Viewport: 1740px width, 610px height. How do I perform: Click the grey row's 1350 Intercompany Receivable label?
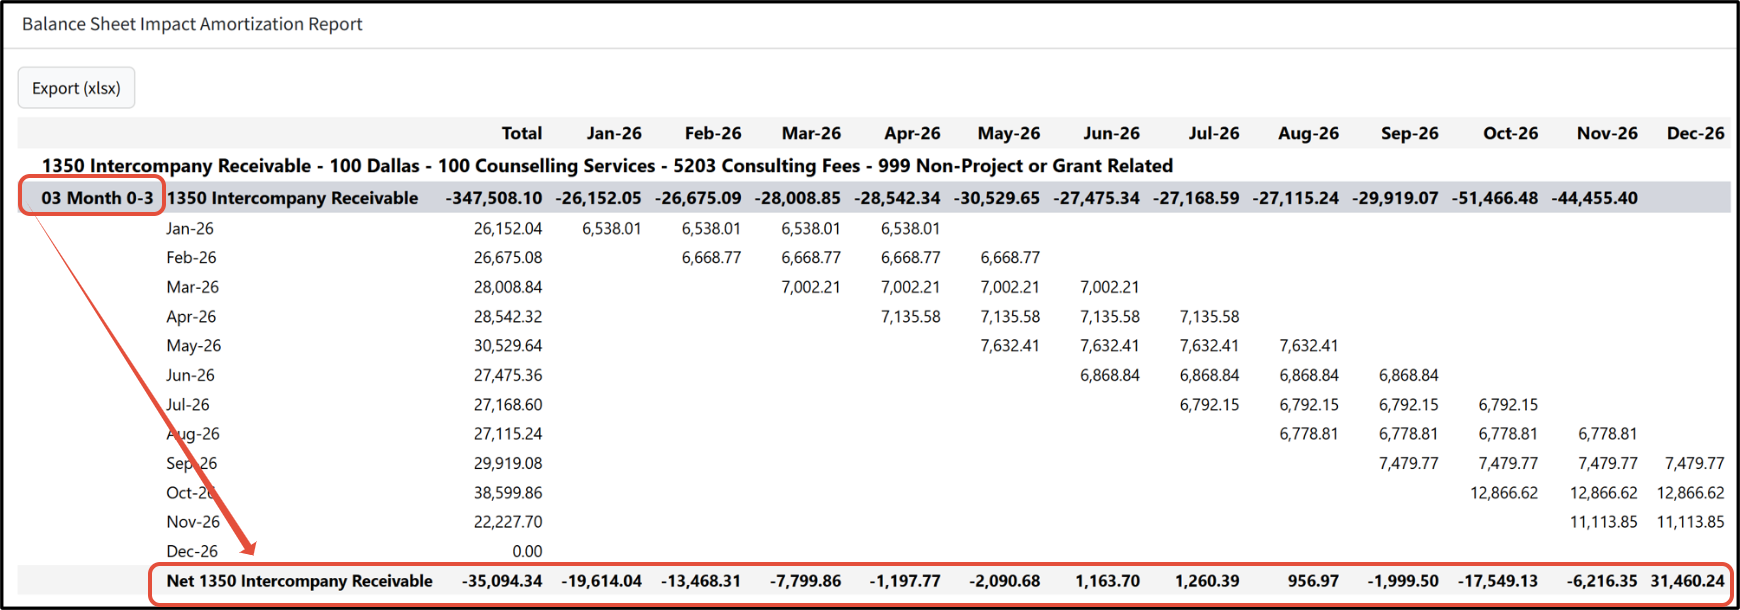(292, 198)
